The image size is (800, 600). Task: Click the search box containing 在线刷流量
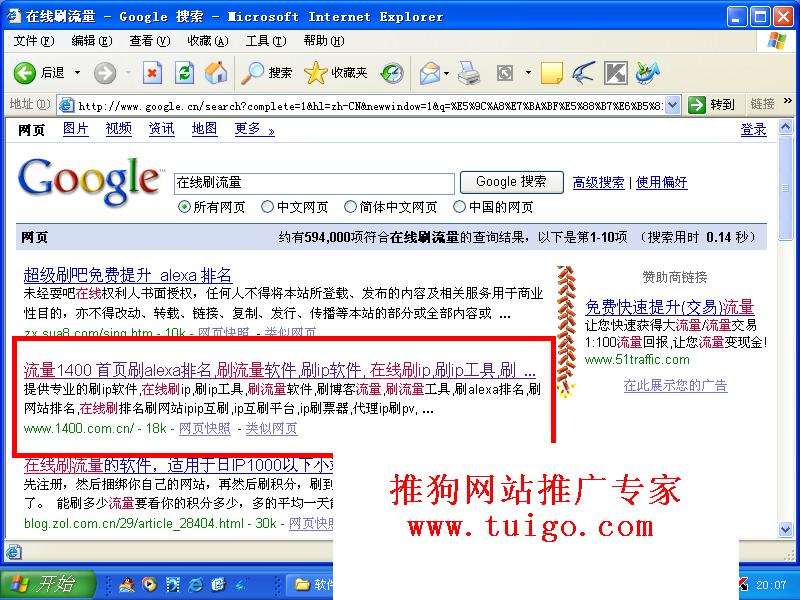[314, 183]
